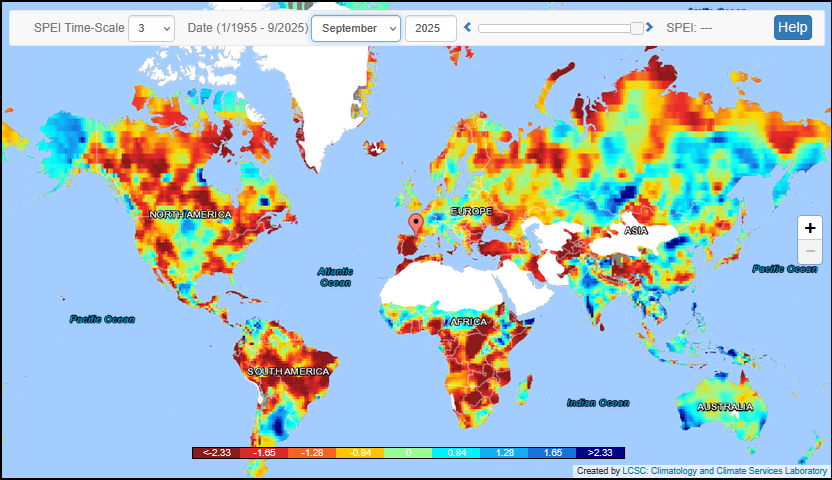The height and width of the screenshot is (480, 832).
Task: Open the Help button
Action: click(793, 28)
